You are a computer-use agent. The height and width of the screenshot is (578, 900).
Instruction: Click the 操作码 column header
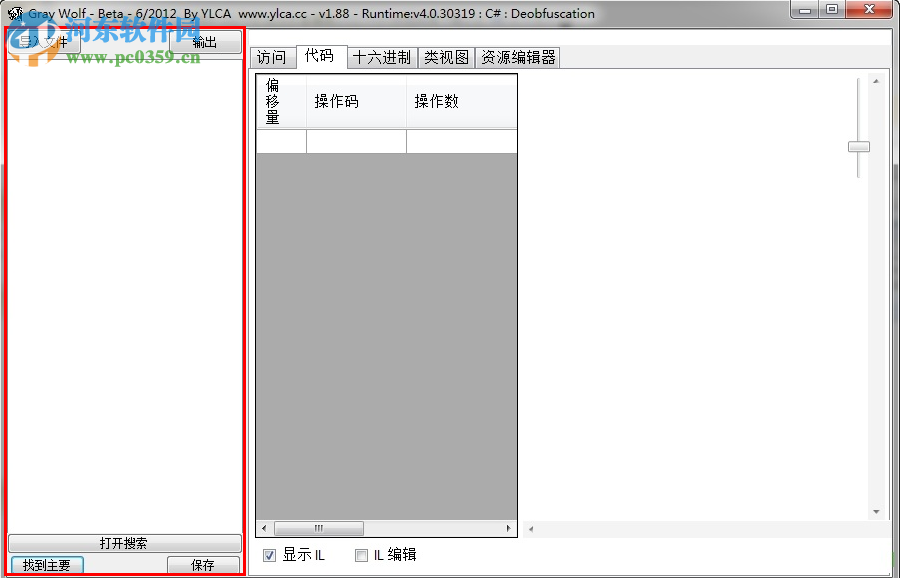click(356, 101)
